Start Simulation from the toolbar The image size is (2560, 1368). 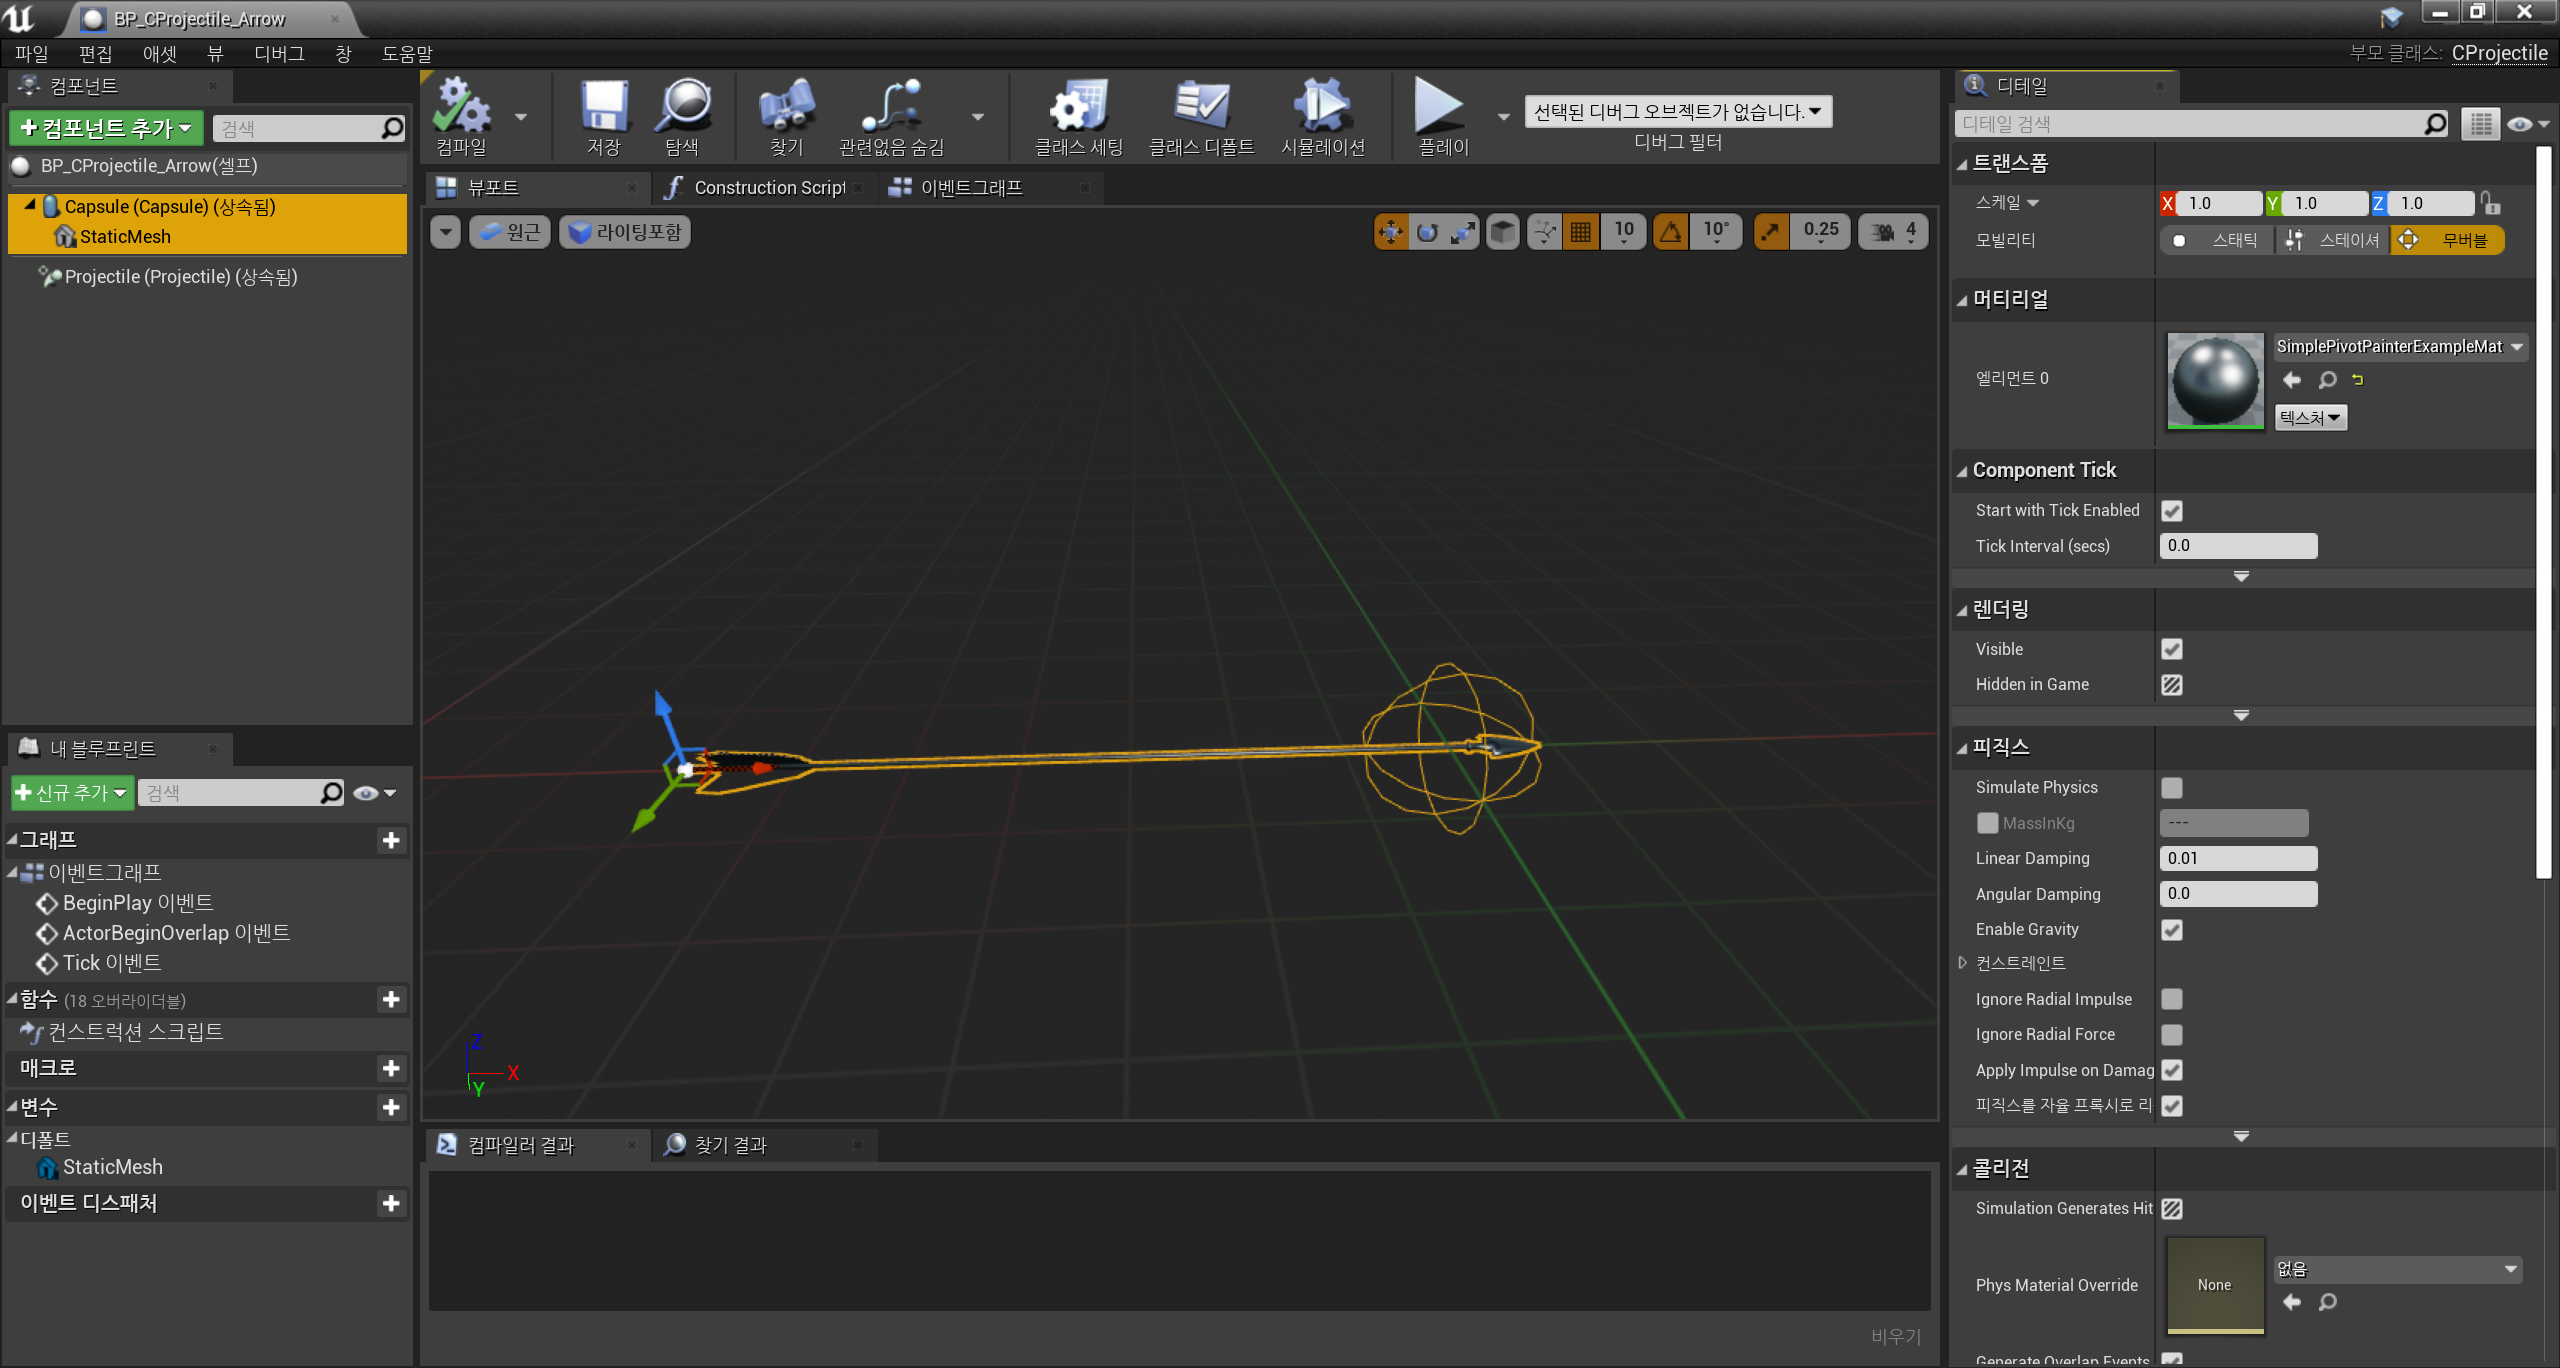click(1322, 107)
